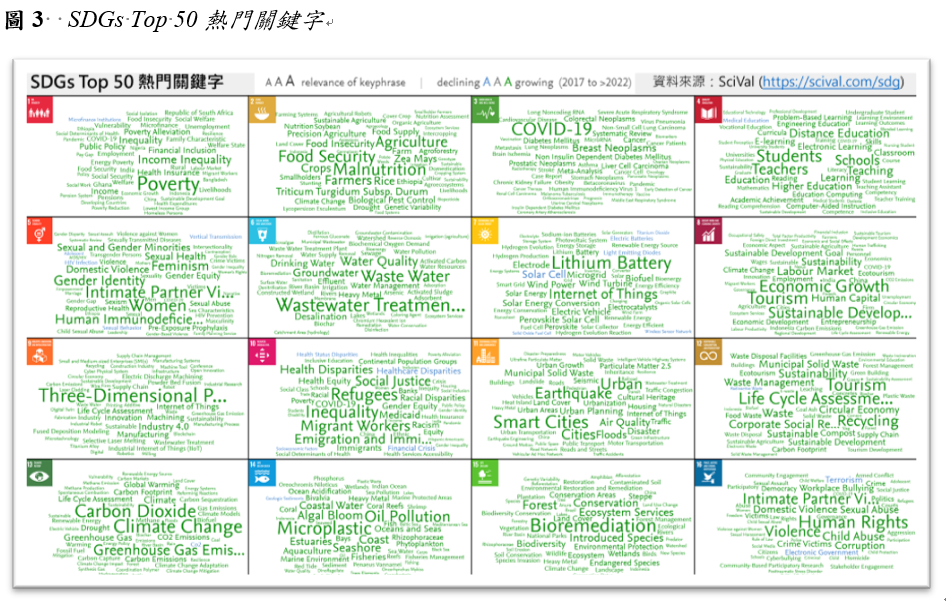Click the keyword 'Greenhouse Gas Emis...'

(169, 550)
